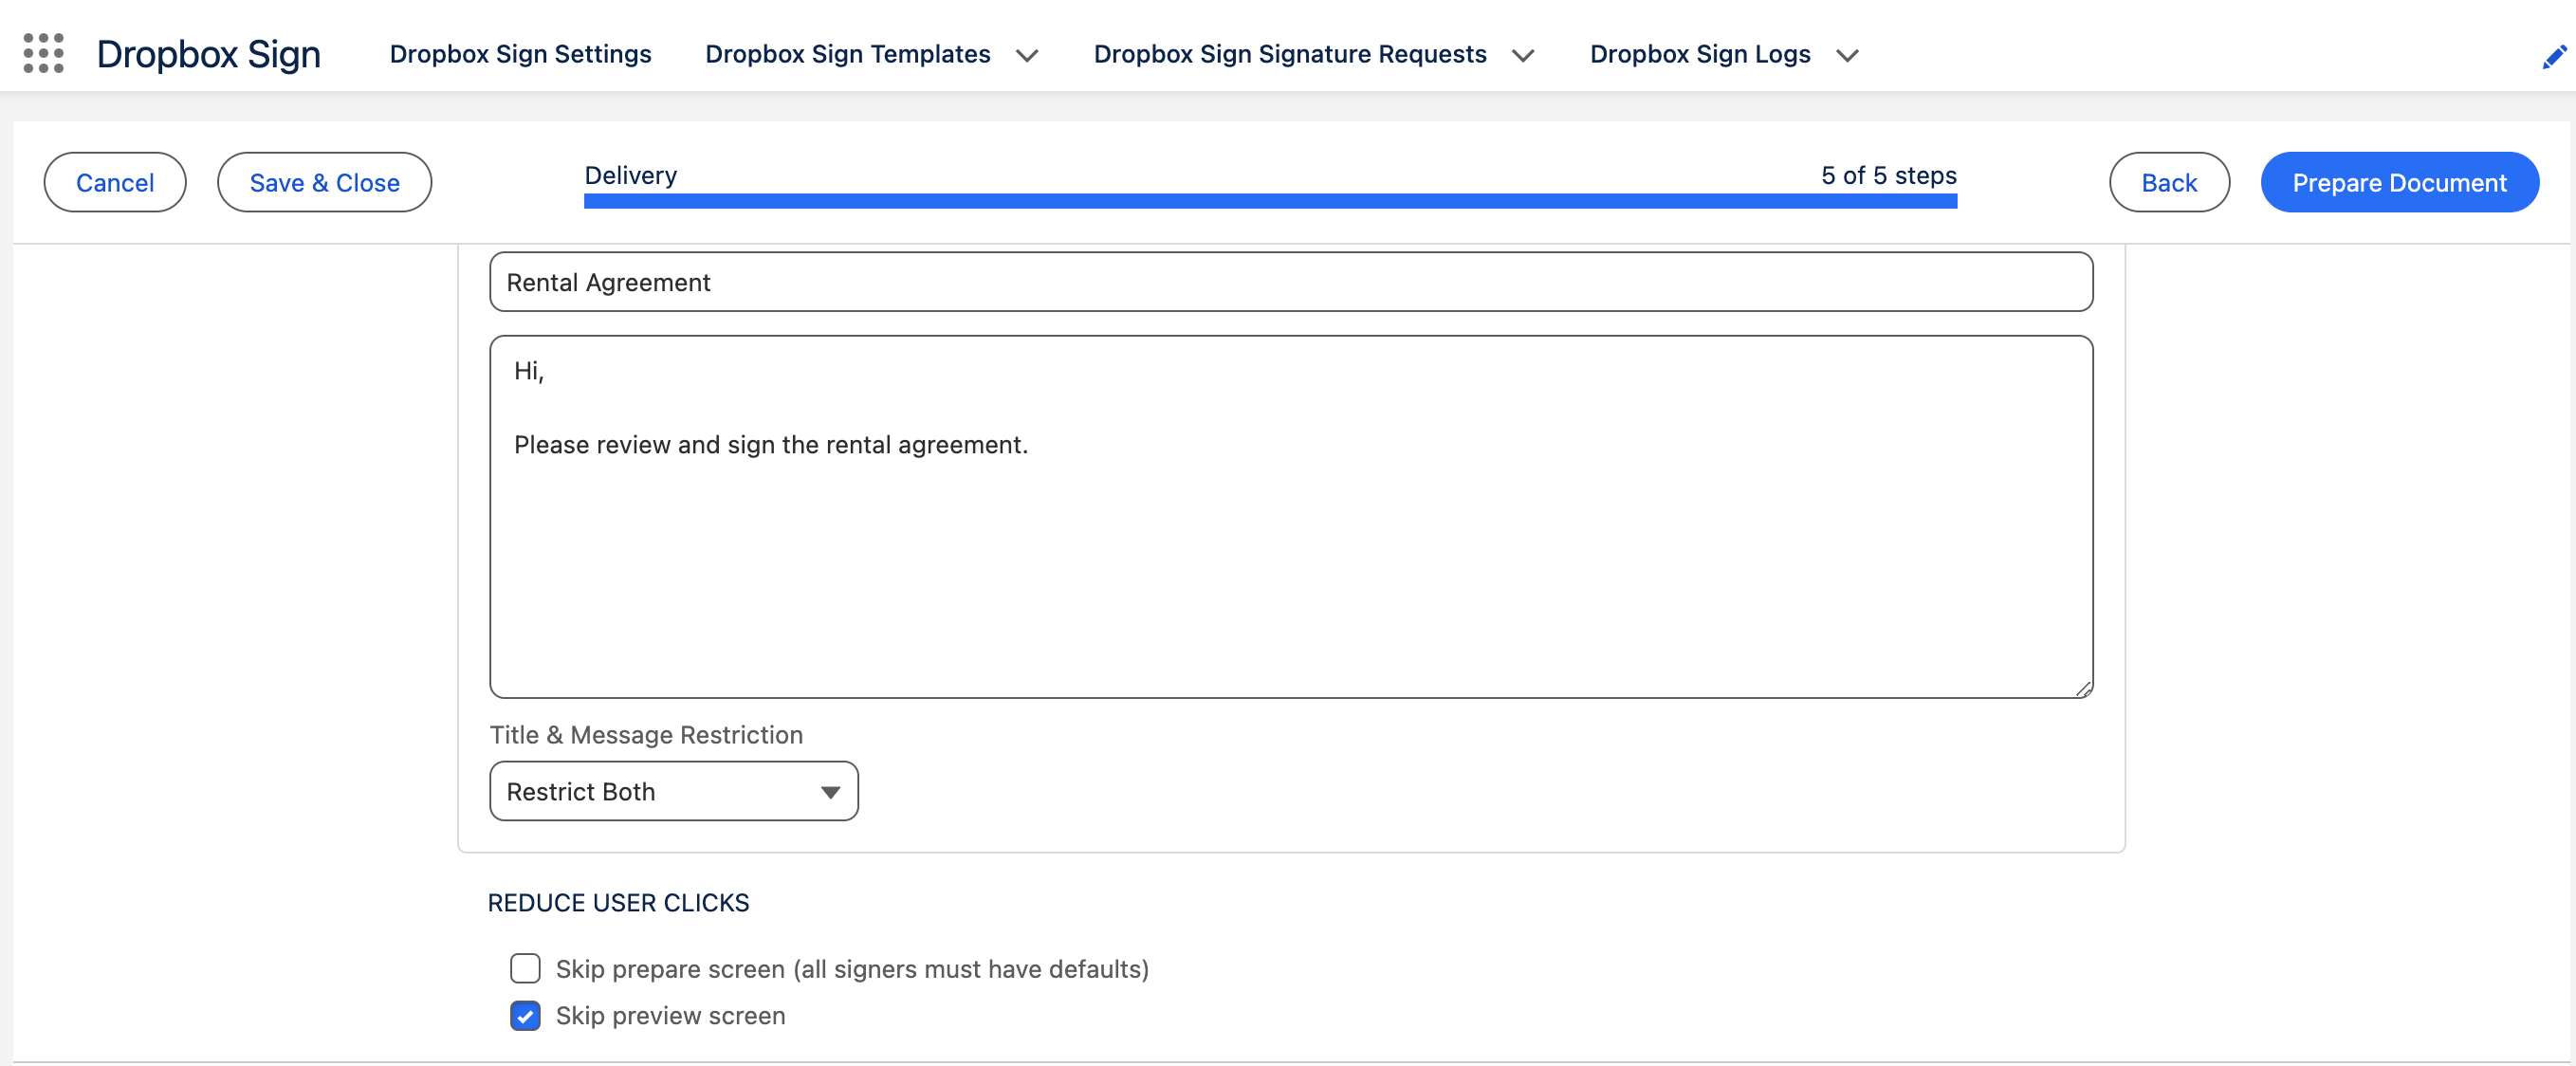Click the edit pencil icon at top right
The image size is (2576, 1066).
tap(2553, 57)
